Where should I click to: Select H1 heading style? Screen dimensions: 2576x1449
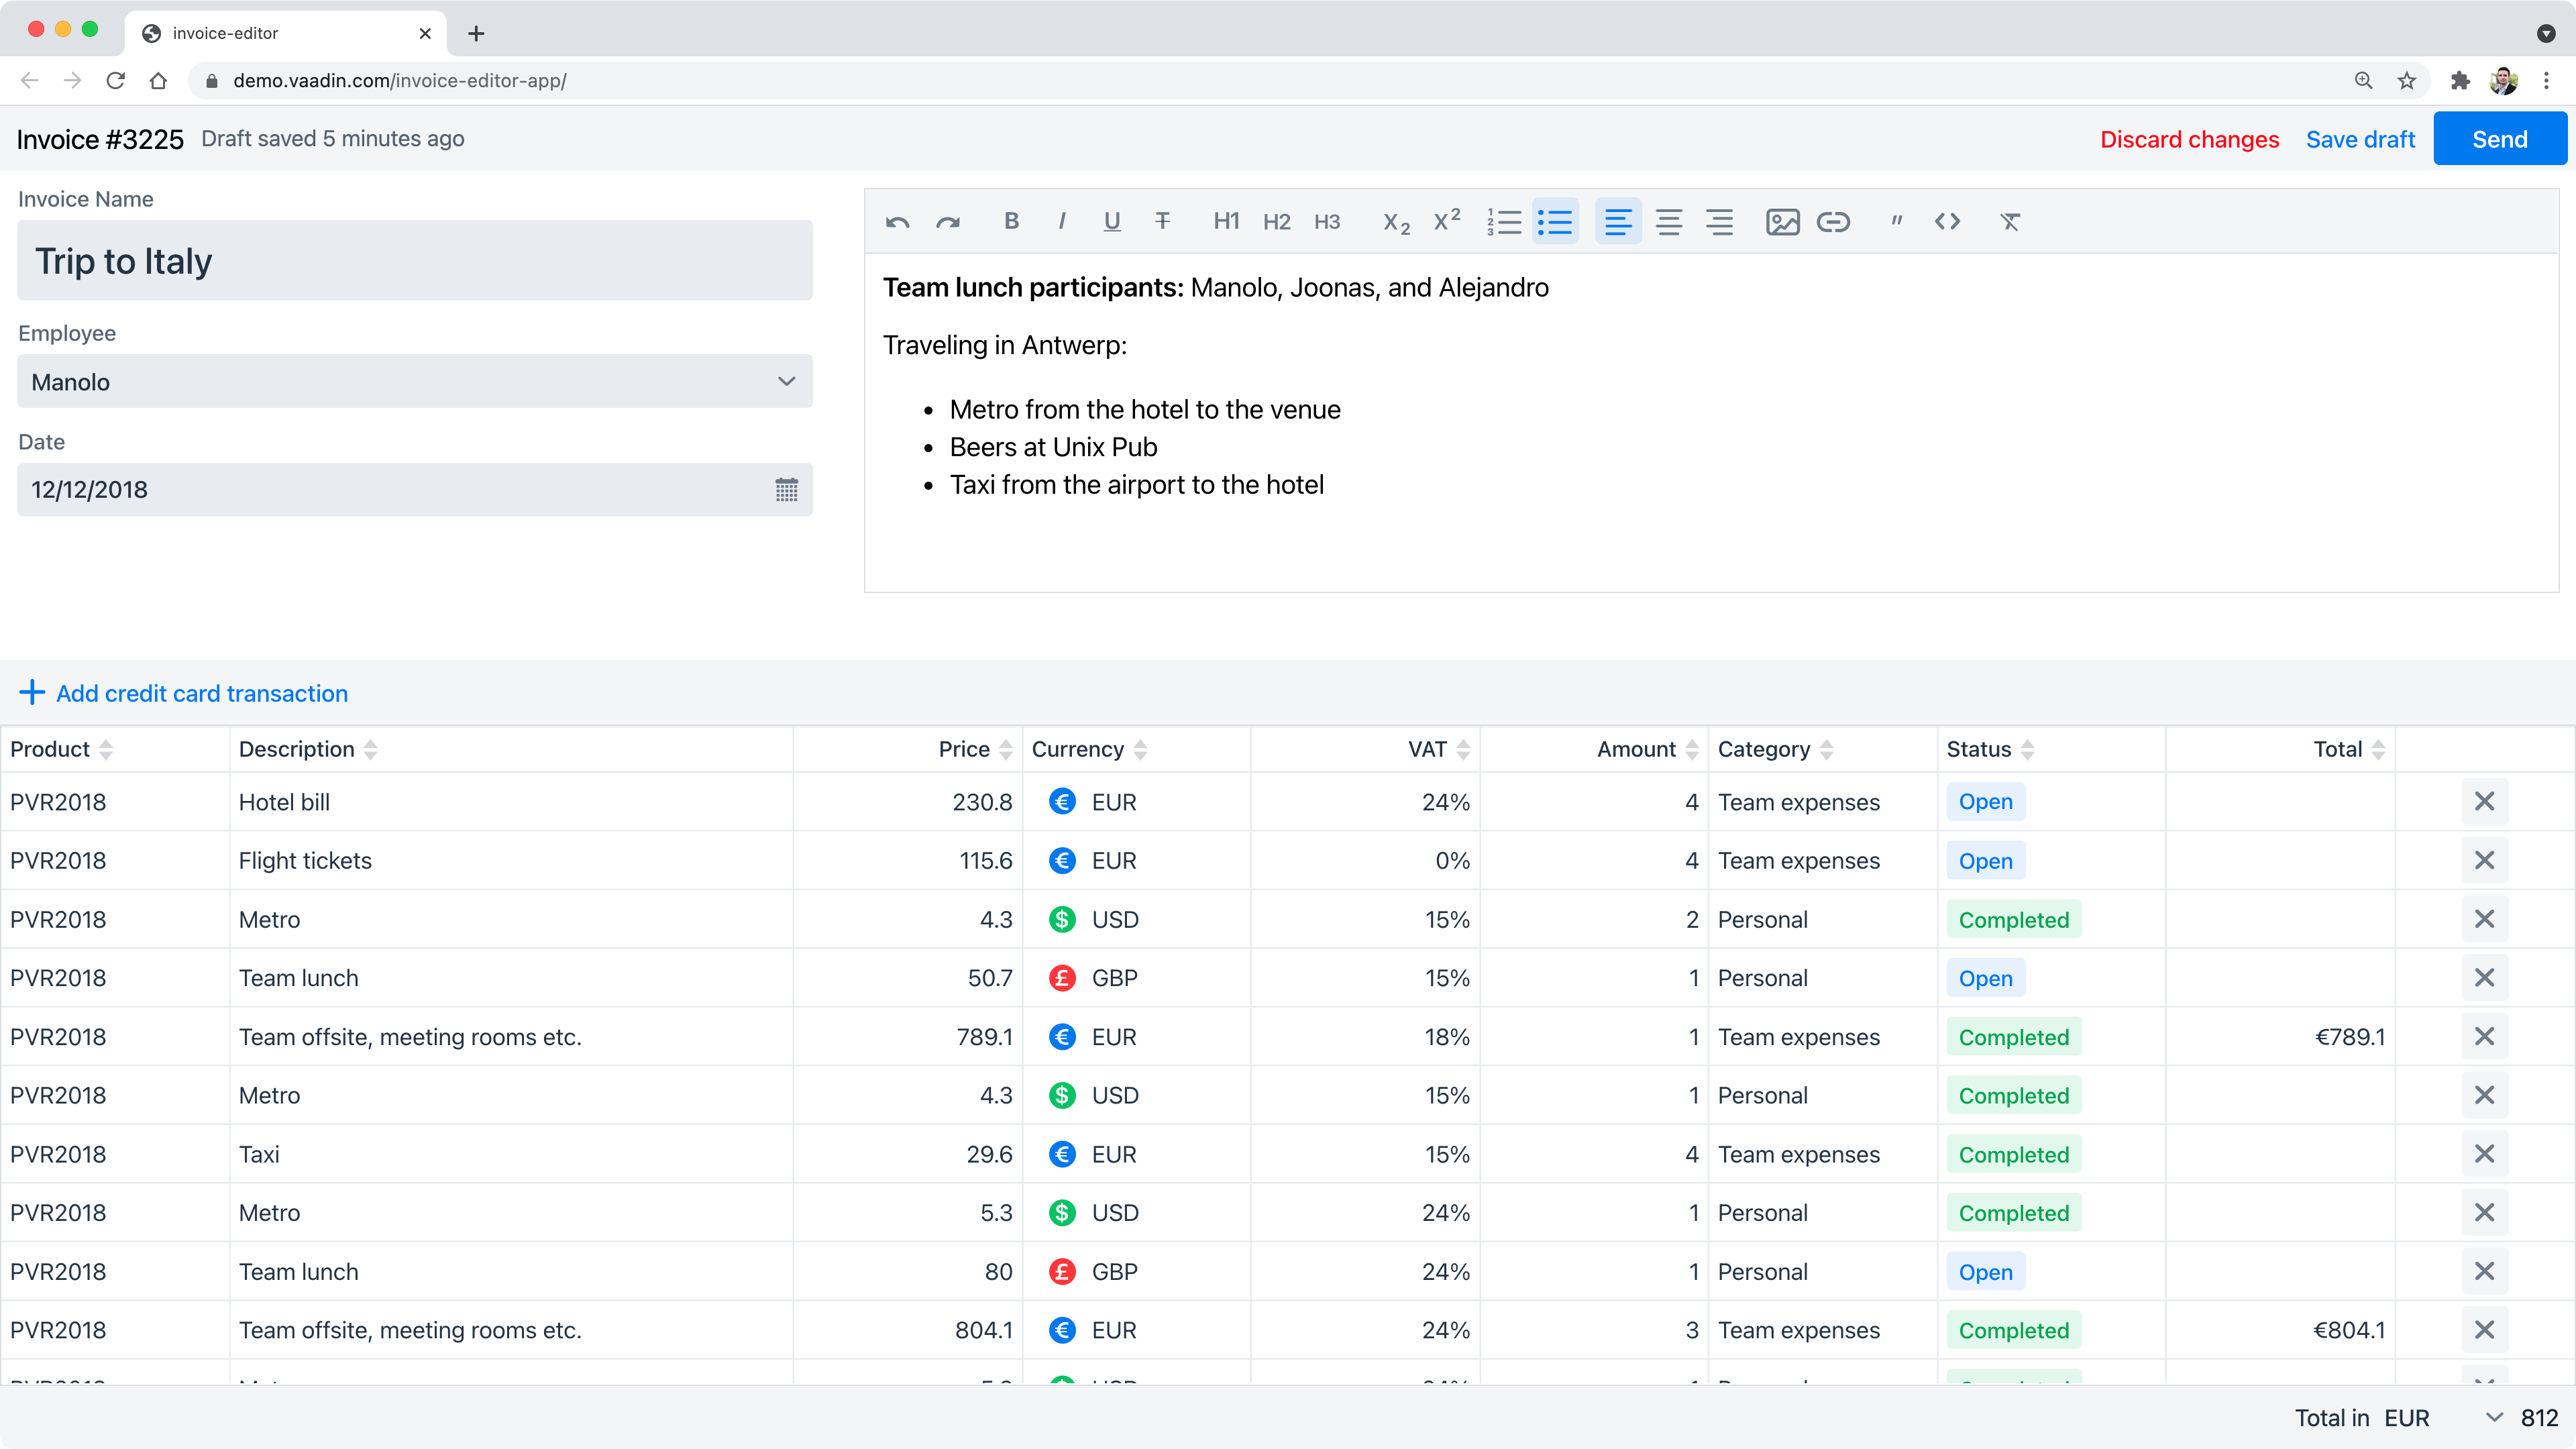[x=1226, y=221]
